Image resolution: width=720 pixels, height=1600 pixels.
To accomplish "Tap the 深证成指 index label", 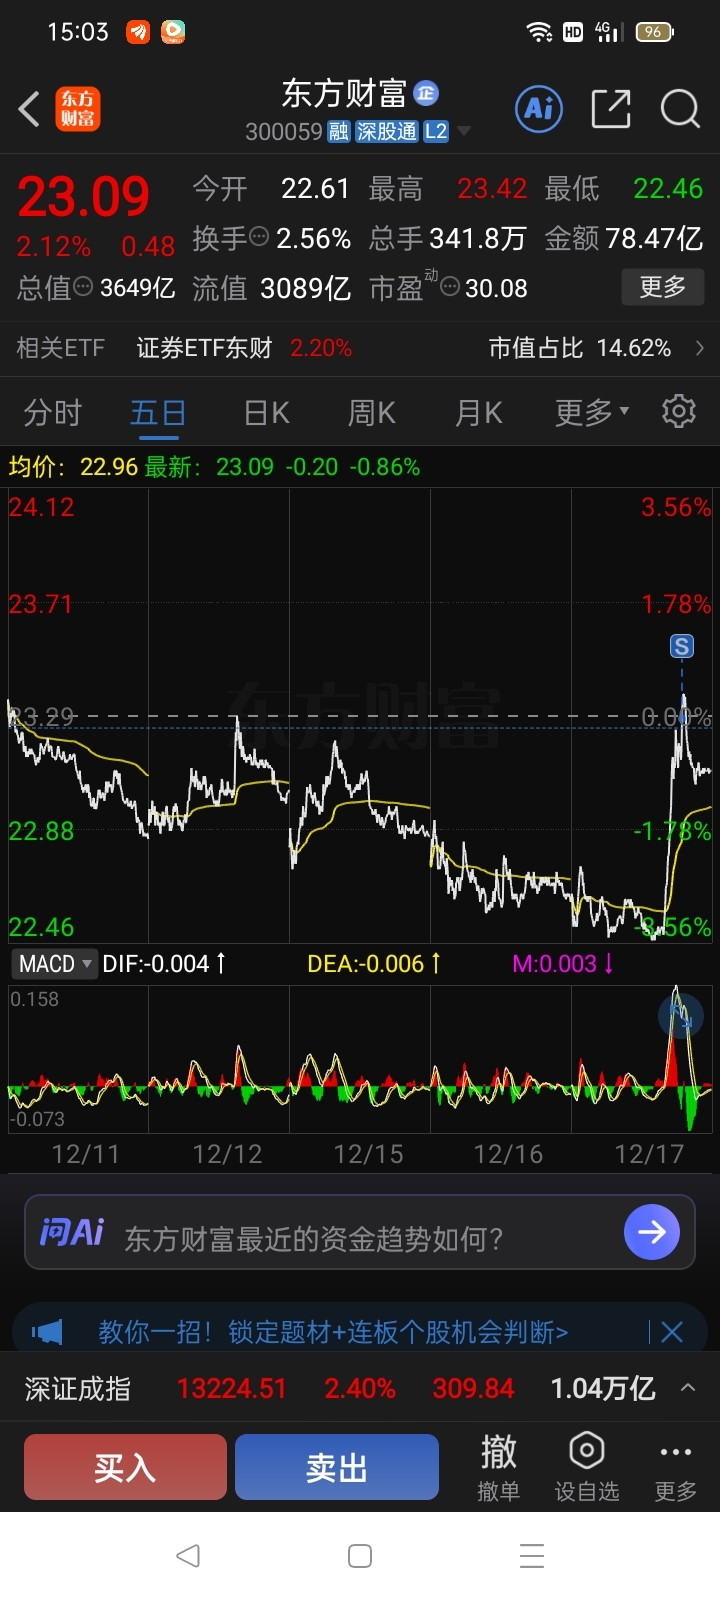I will [77, 1388].
